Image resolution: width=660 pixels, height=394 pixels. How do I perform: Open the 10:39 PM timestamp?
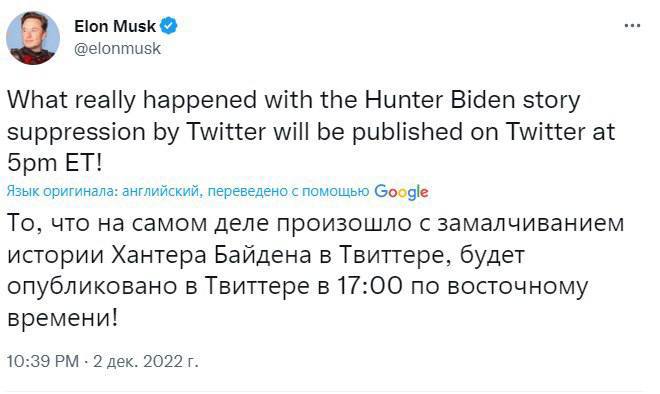point(43,361)
